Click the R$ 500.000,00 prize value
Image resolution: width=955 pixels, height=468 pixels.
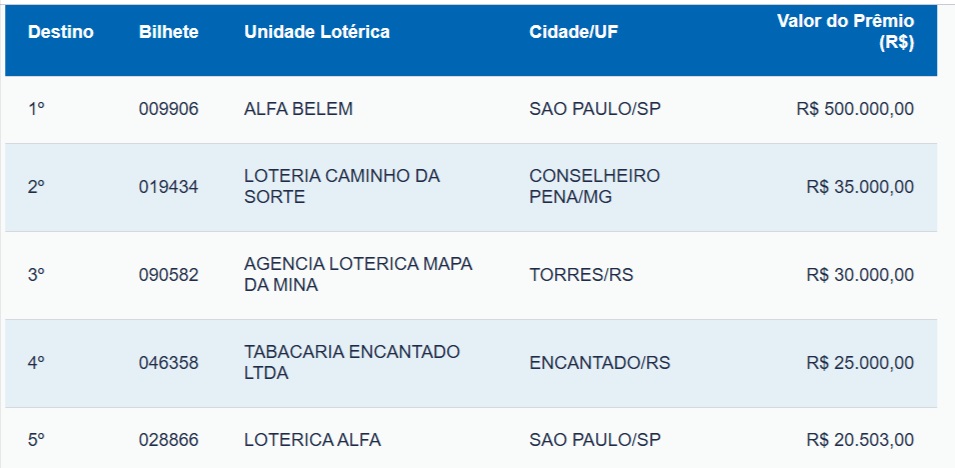[855, 109]
